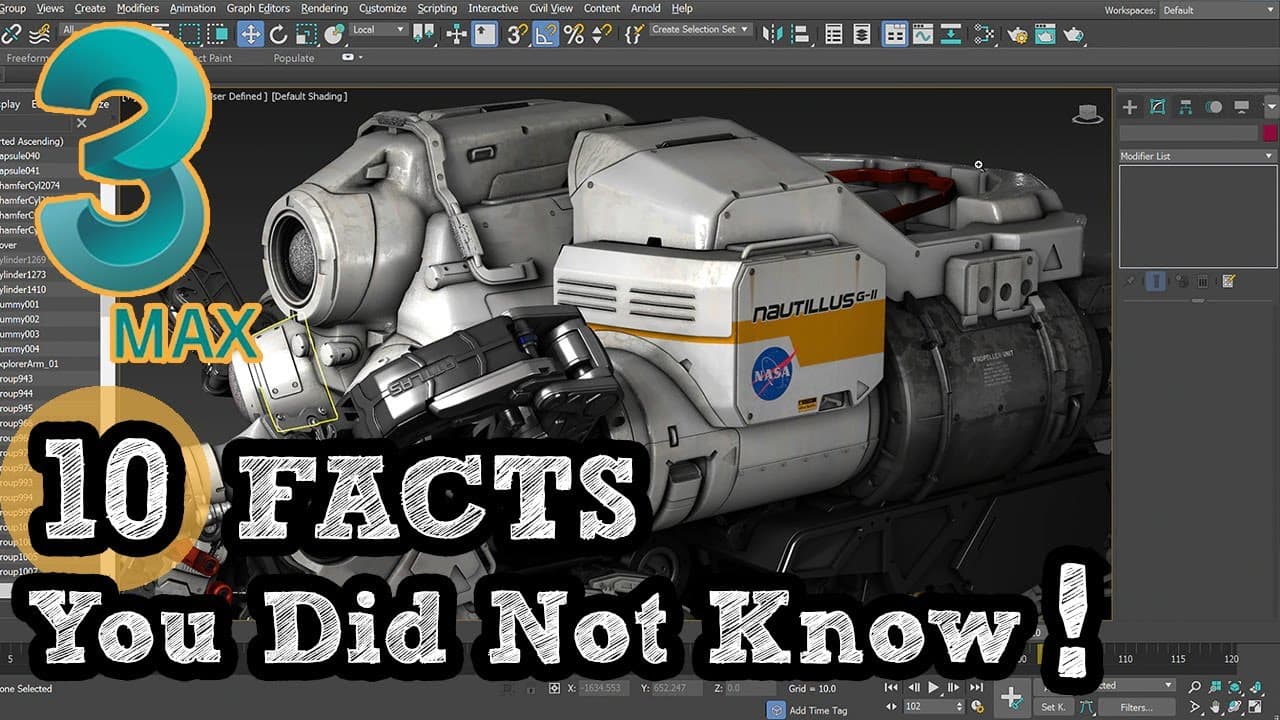Screen dimensions: 1280x720
Task: Open the Curve Editor
Action: tap(922, 34)
